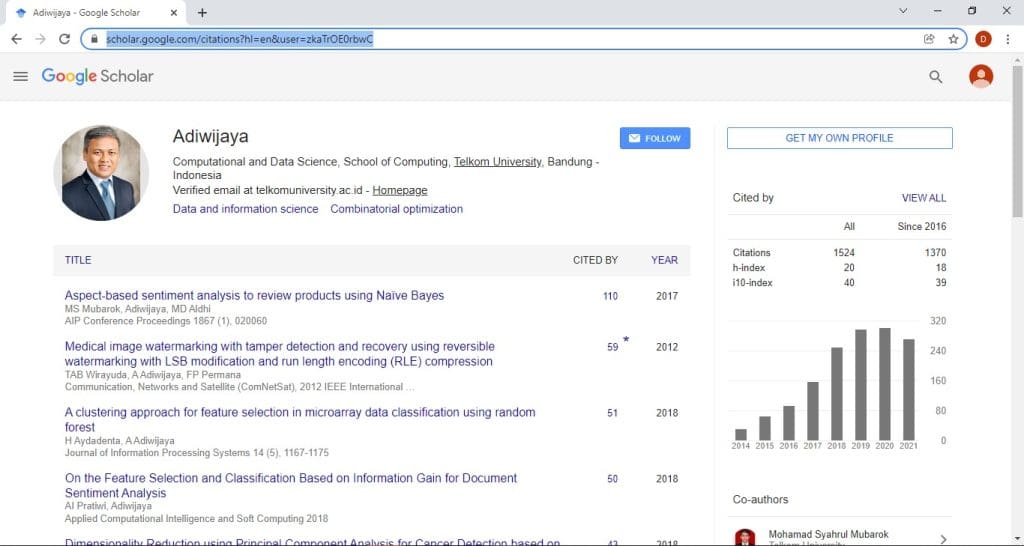The image size is (1024, 546).
Task: Sort publications by the YEAR column header
Action: point(664,260)
